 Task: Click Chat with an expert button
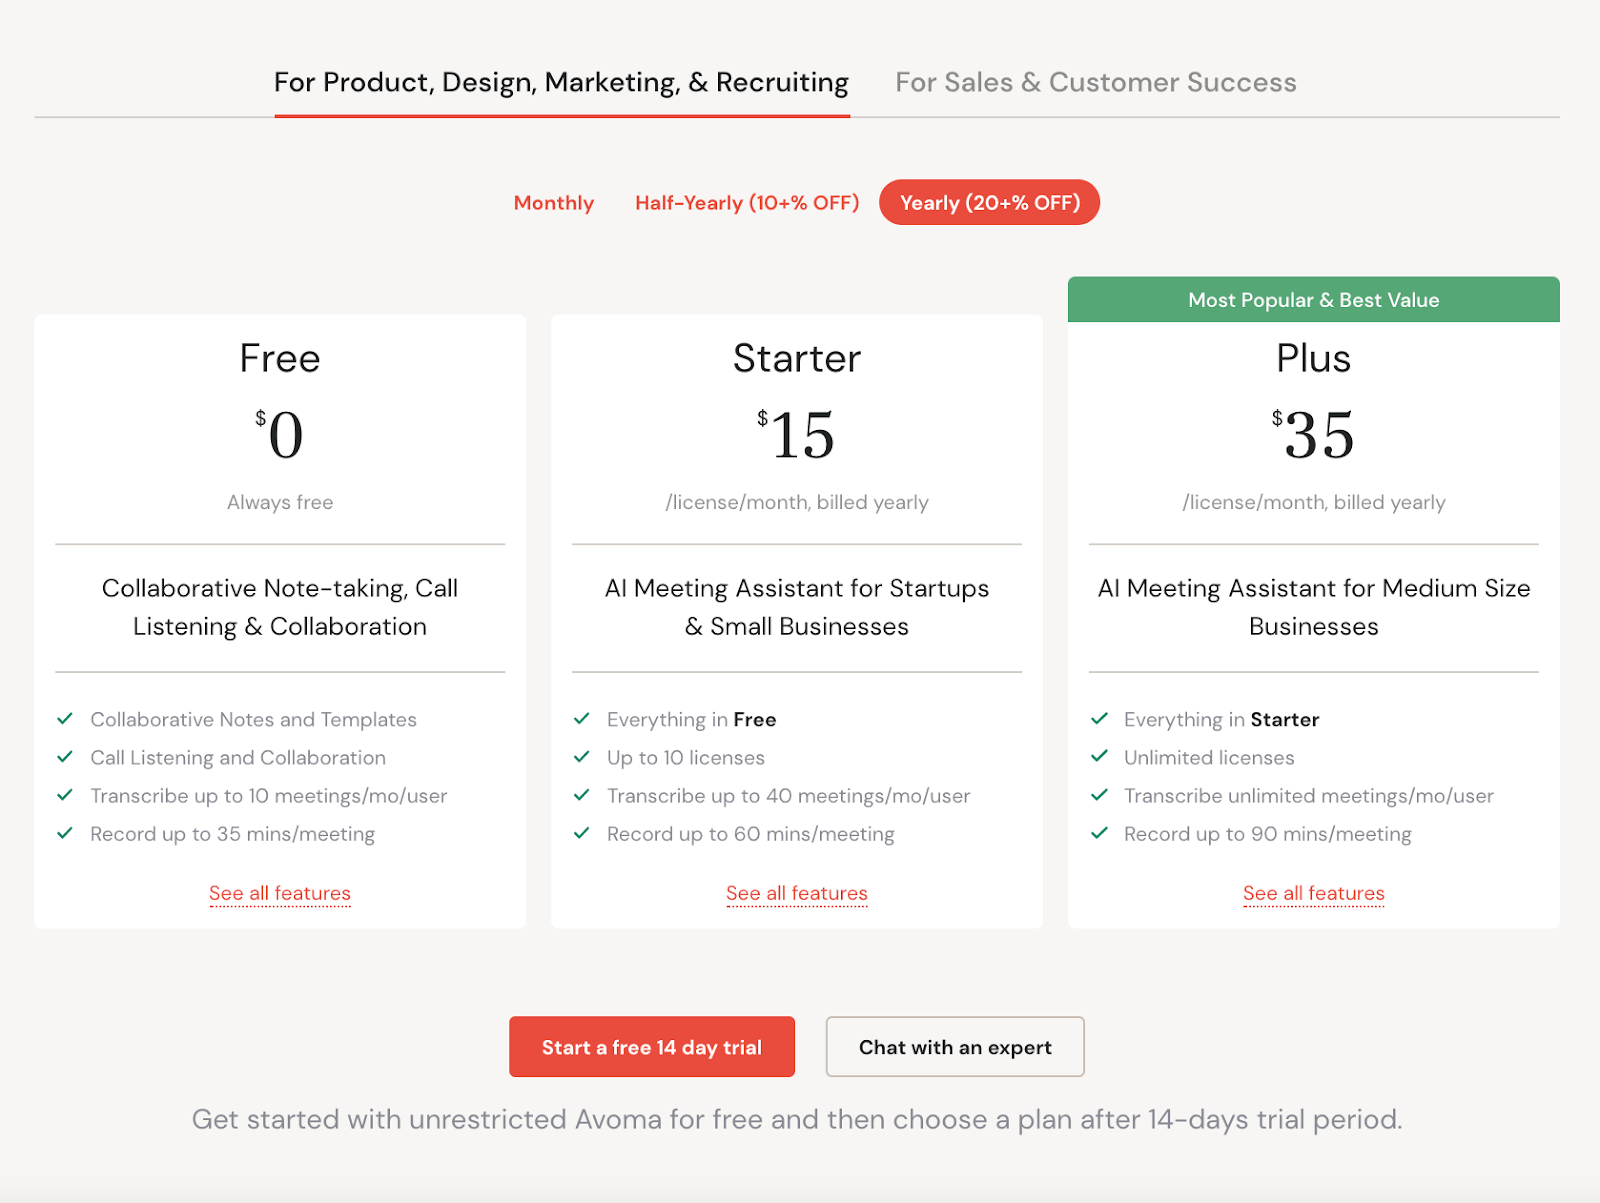point(954,1047)
